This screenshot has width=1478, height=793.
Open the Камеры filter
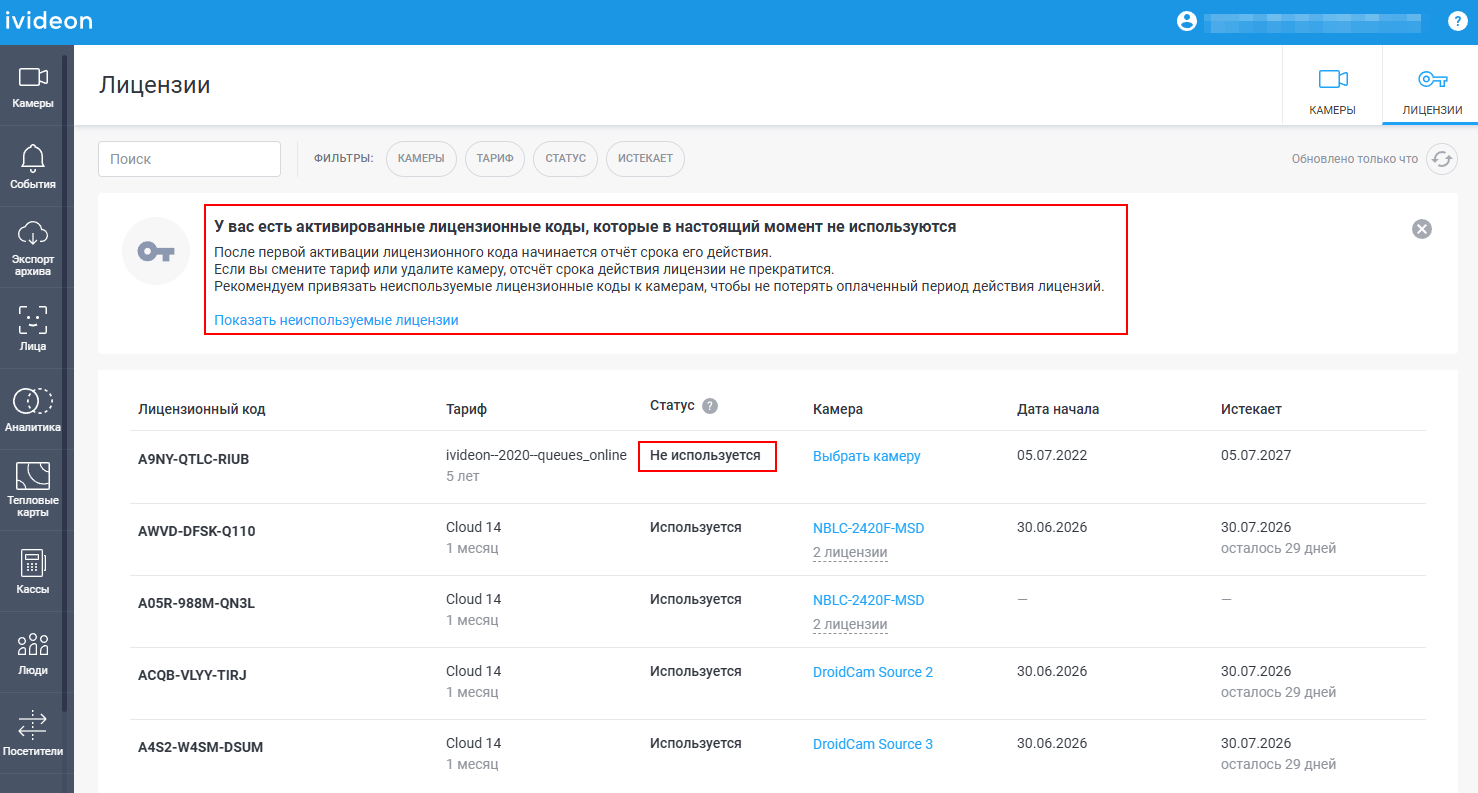[x=421, y=159]
